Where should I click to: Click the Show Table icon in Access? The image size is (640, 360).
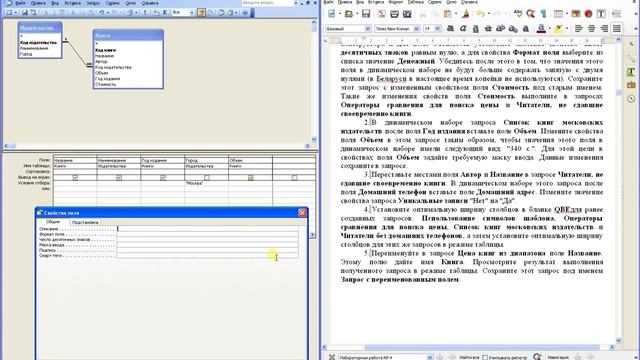point(156,13)
